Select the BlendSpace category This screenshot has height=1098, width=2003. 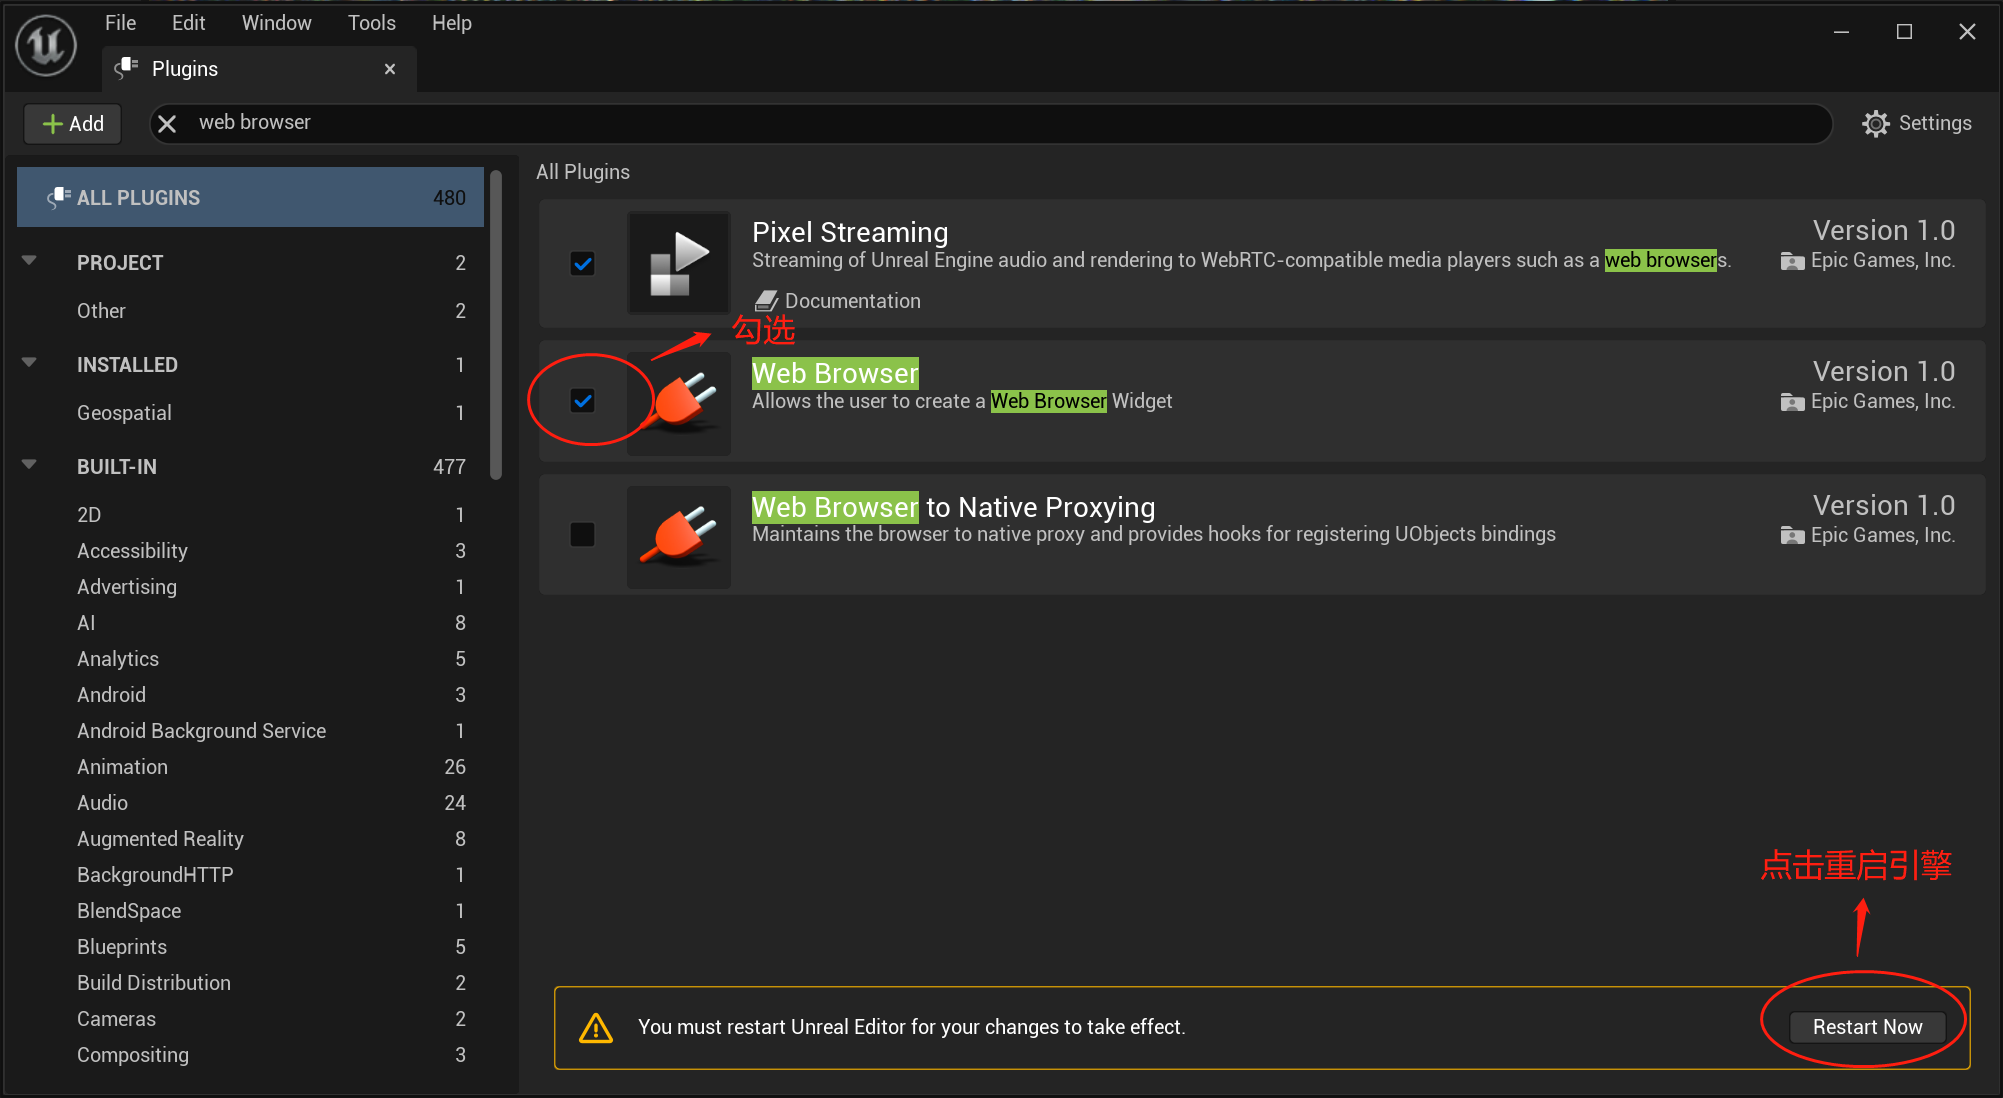point(250,911)
